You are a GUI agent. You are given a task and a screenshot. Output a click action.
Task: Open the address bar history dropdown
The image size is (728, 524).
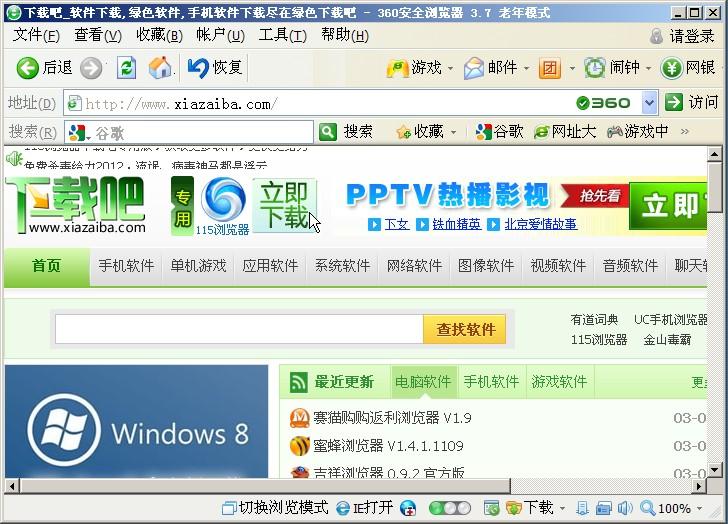650,103
